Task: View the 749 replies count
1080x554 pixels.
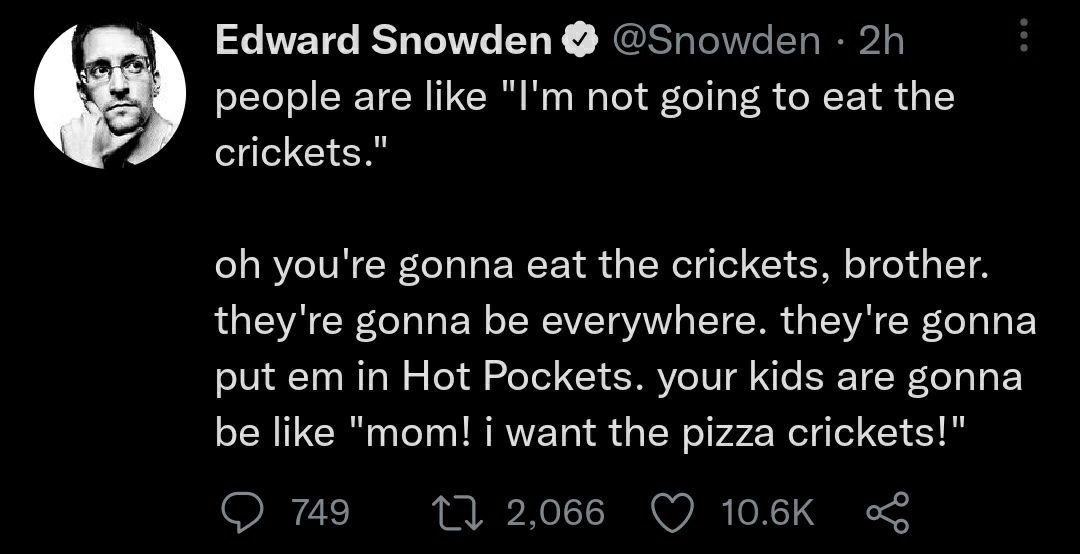Action: [320, 513]
